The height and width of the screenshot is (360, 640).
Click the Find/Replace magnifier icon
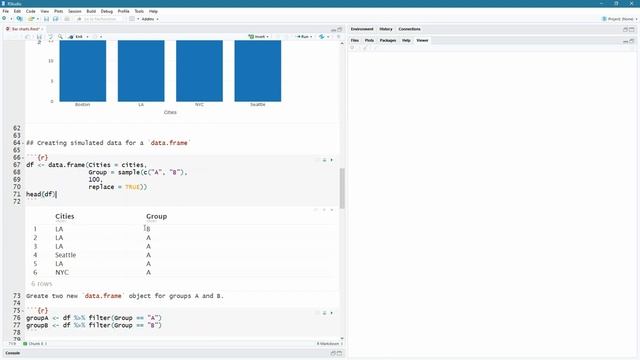[60, 37]
